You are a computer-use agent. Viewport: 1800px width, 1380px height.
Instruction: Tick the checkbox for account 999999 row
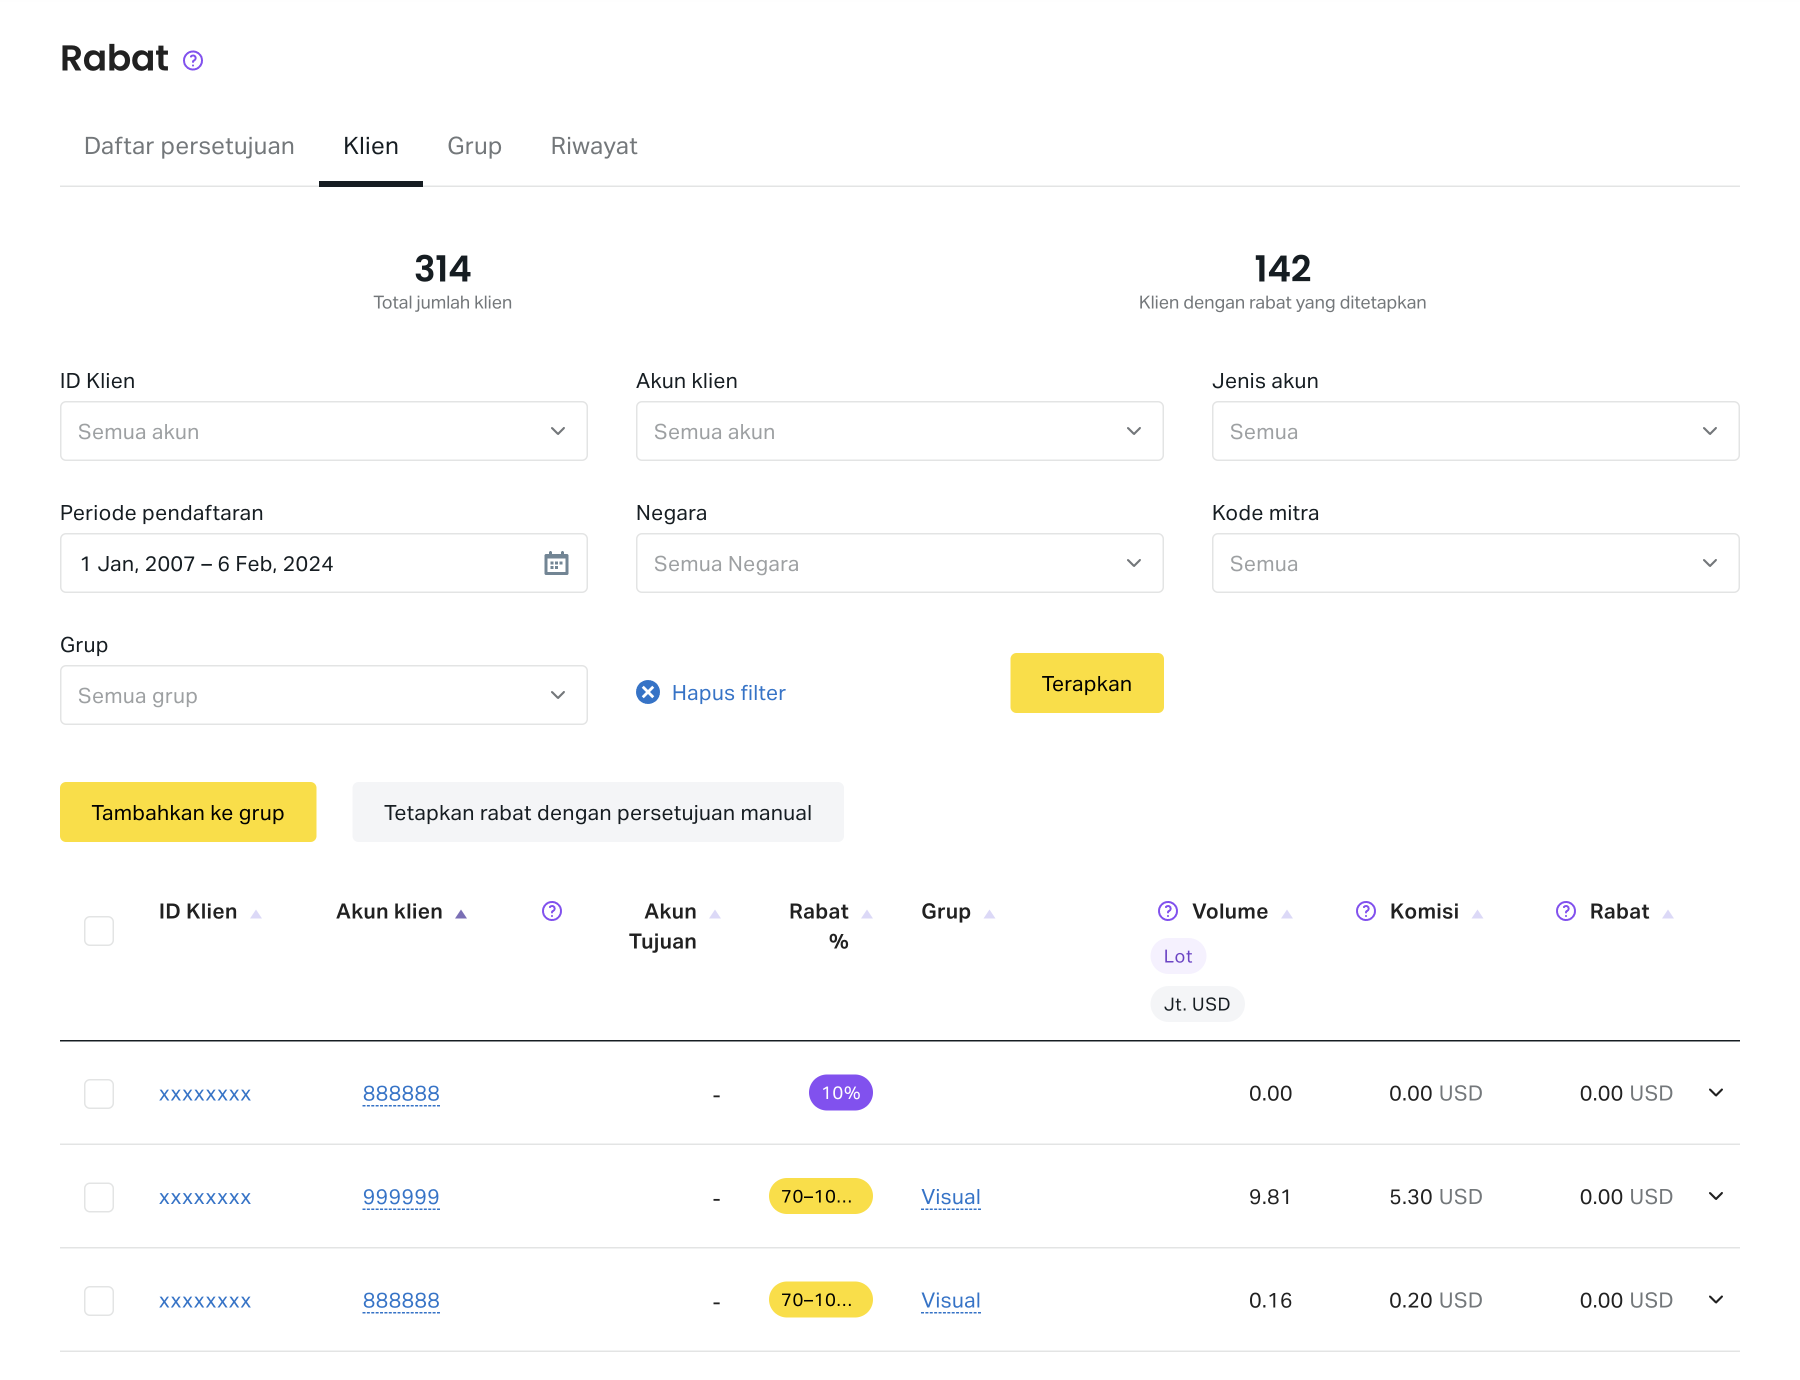[99, 1197]
